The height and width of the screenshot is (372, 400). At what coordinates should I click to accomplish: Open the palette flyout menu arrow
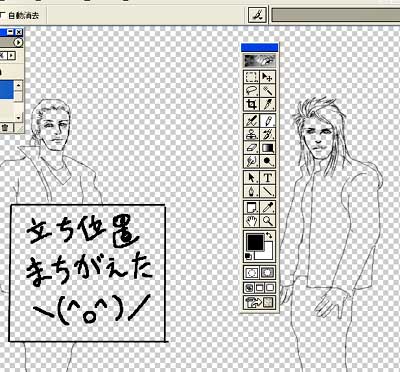[x=18, y=42]
